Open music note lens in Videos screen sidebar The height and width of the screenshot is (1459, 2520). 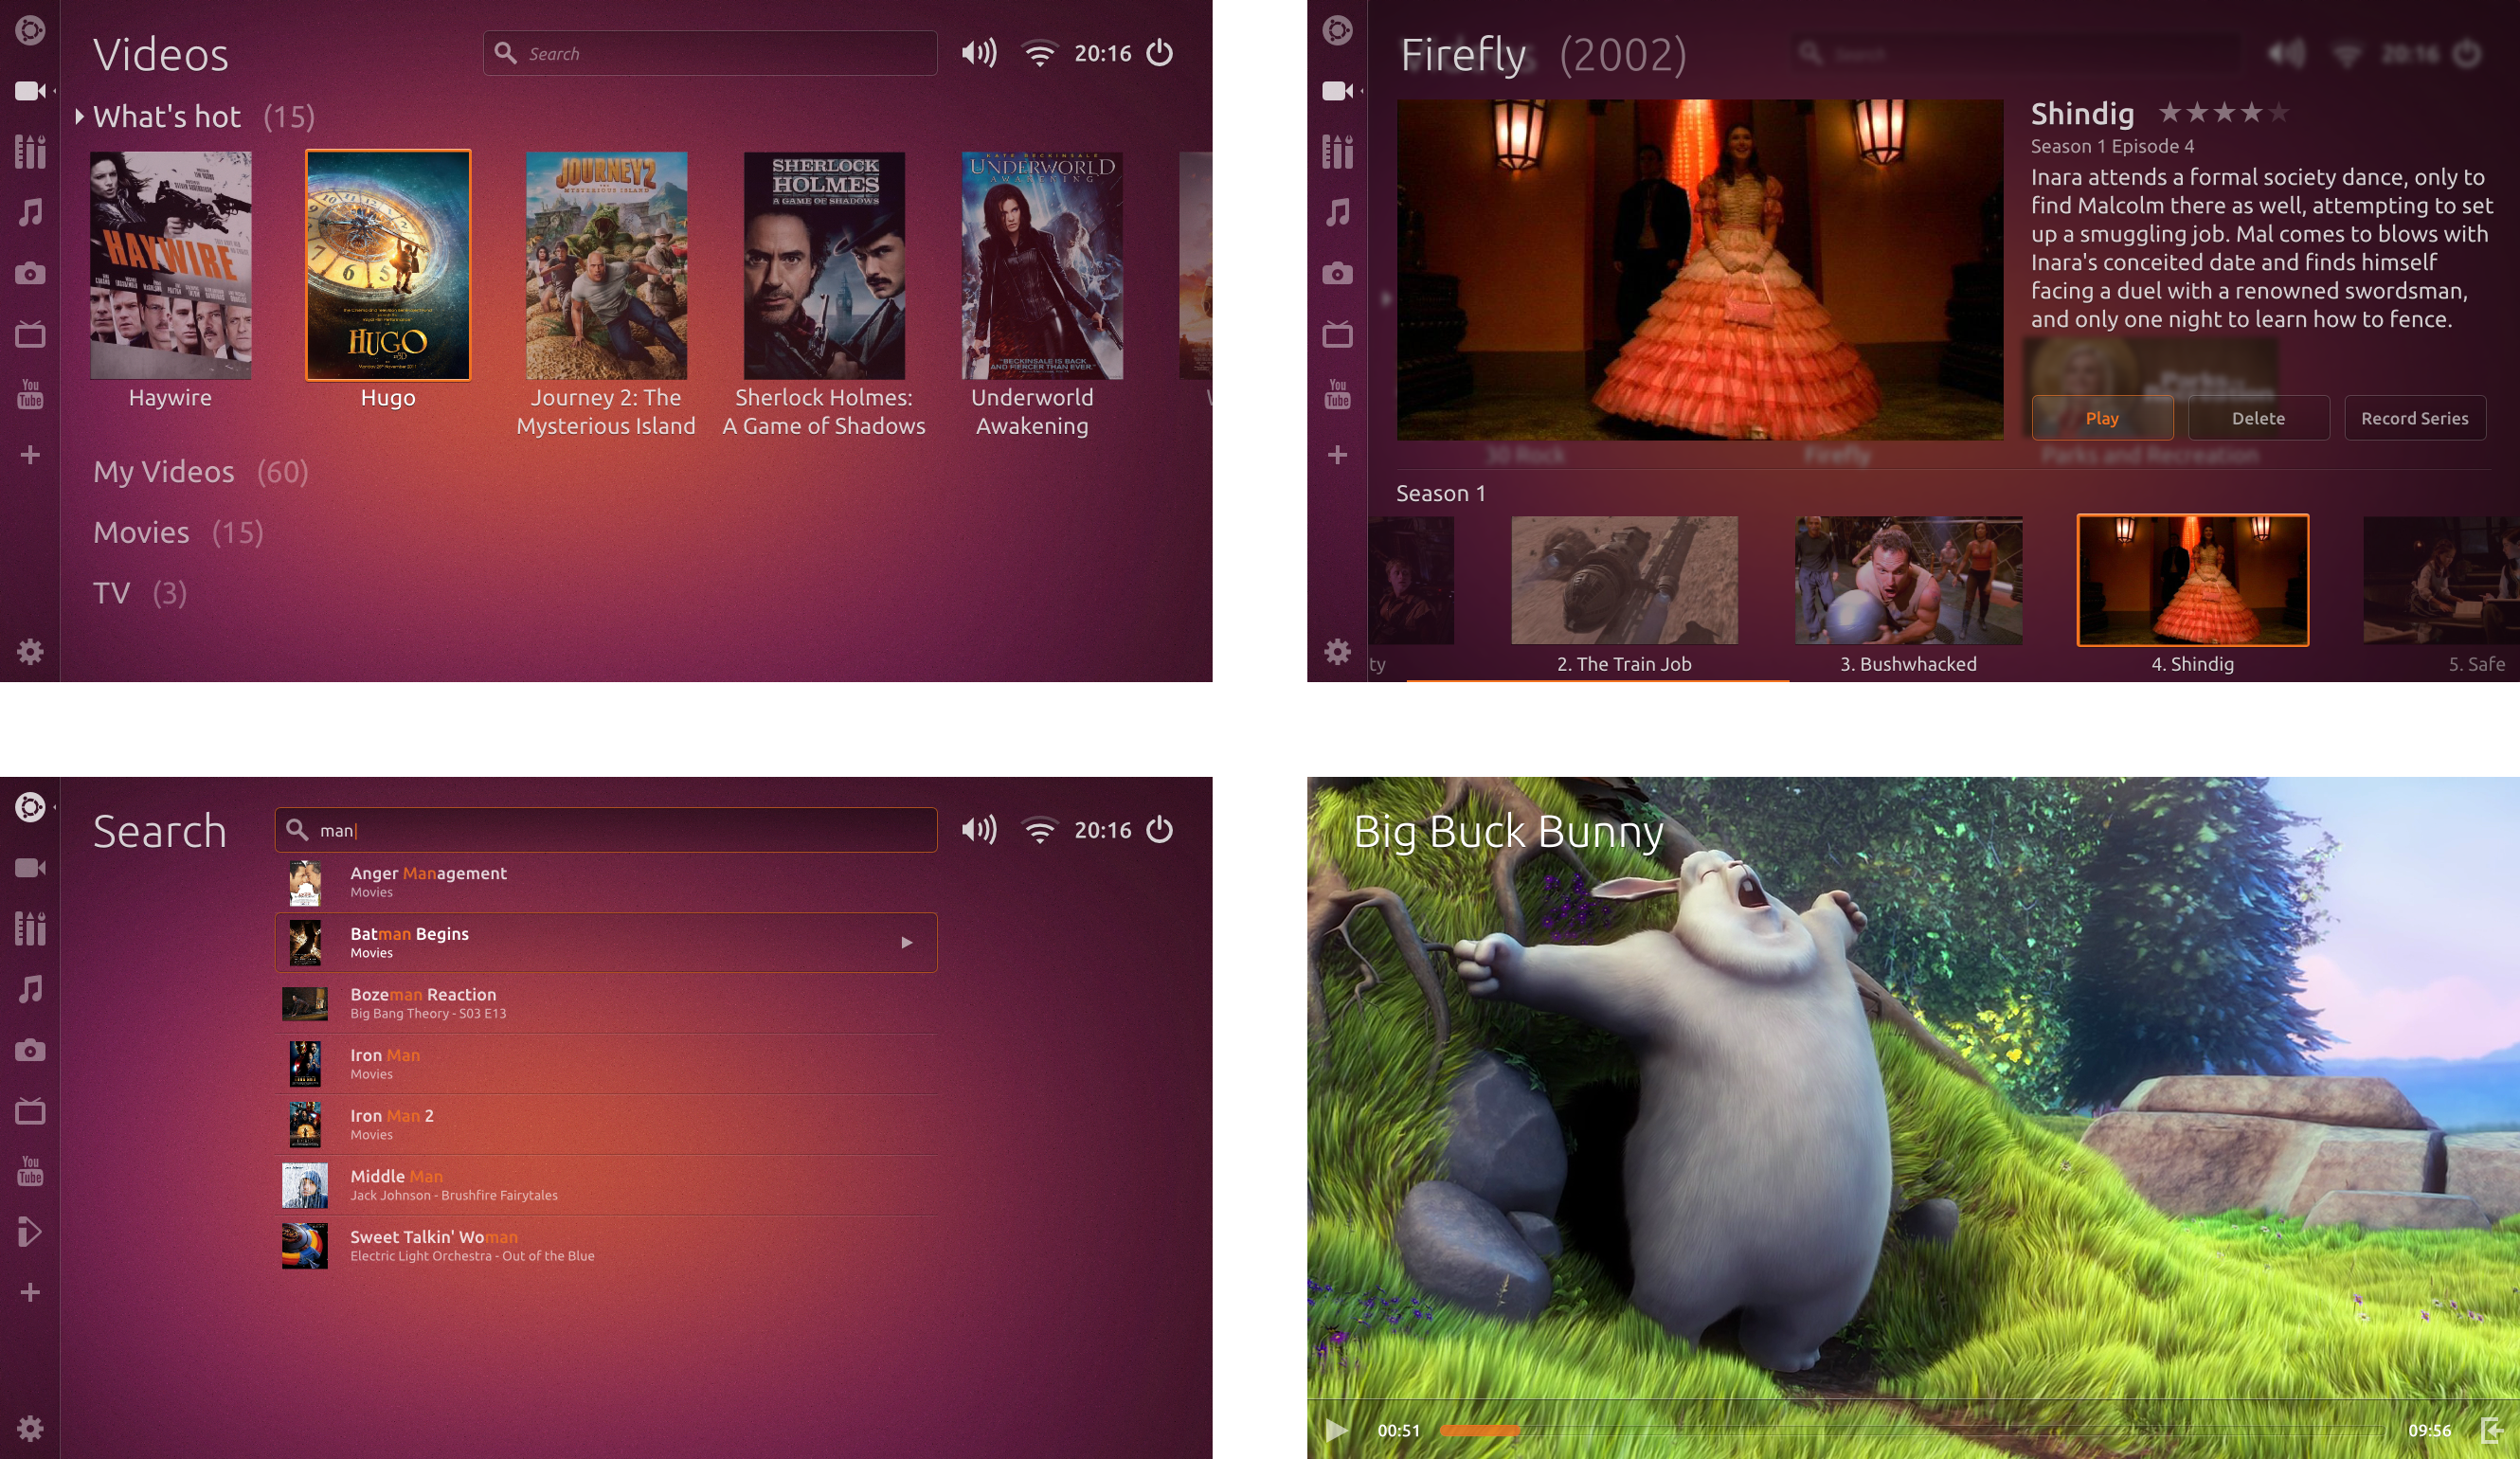(30, 212)
